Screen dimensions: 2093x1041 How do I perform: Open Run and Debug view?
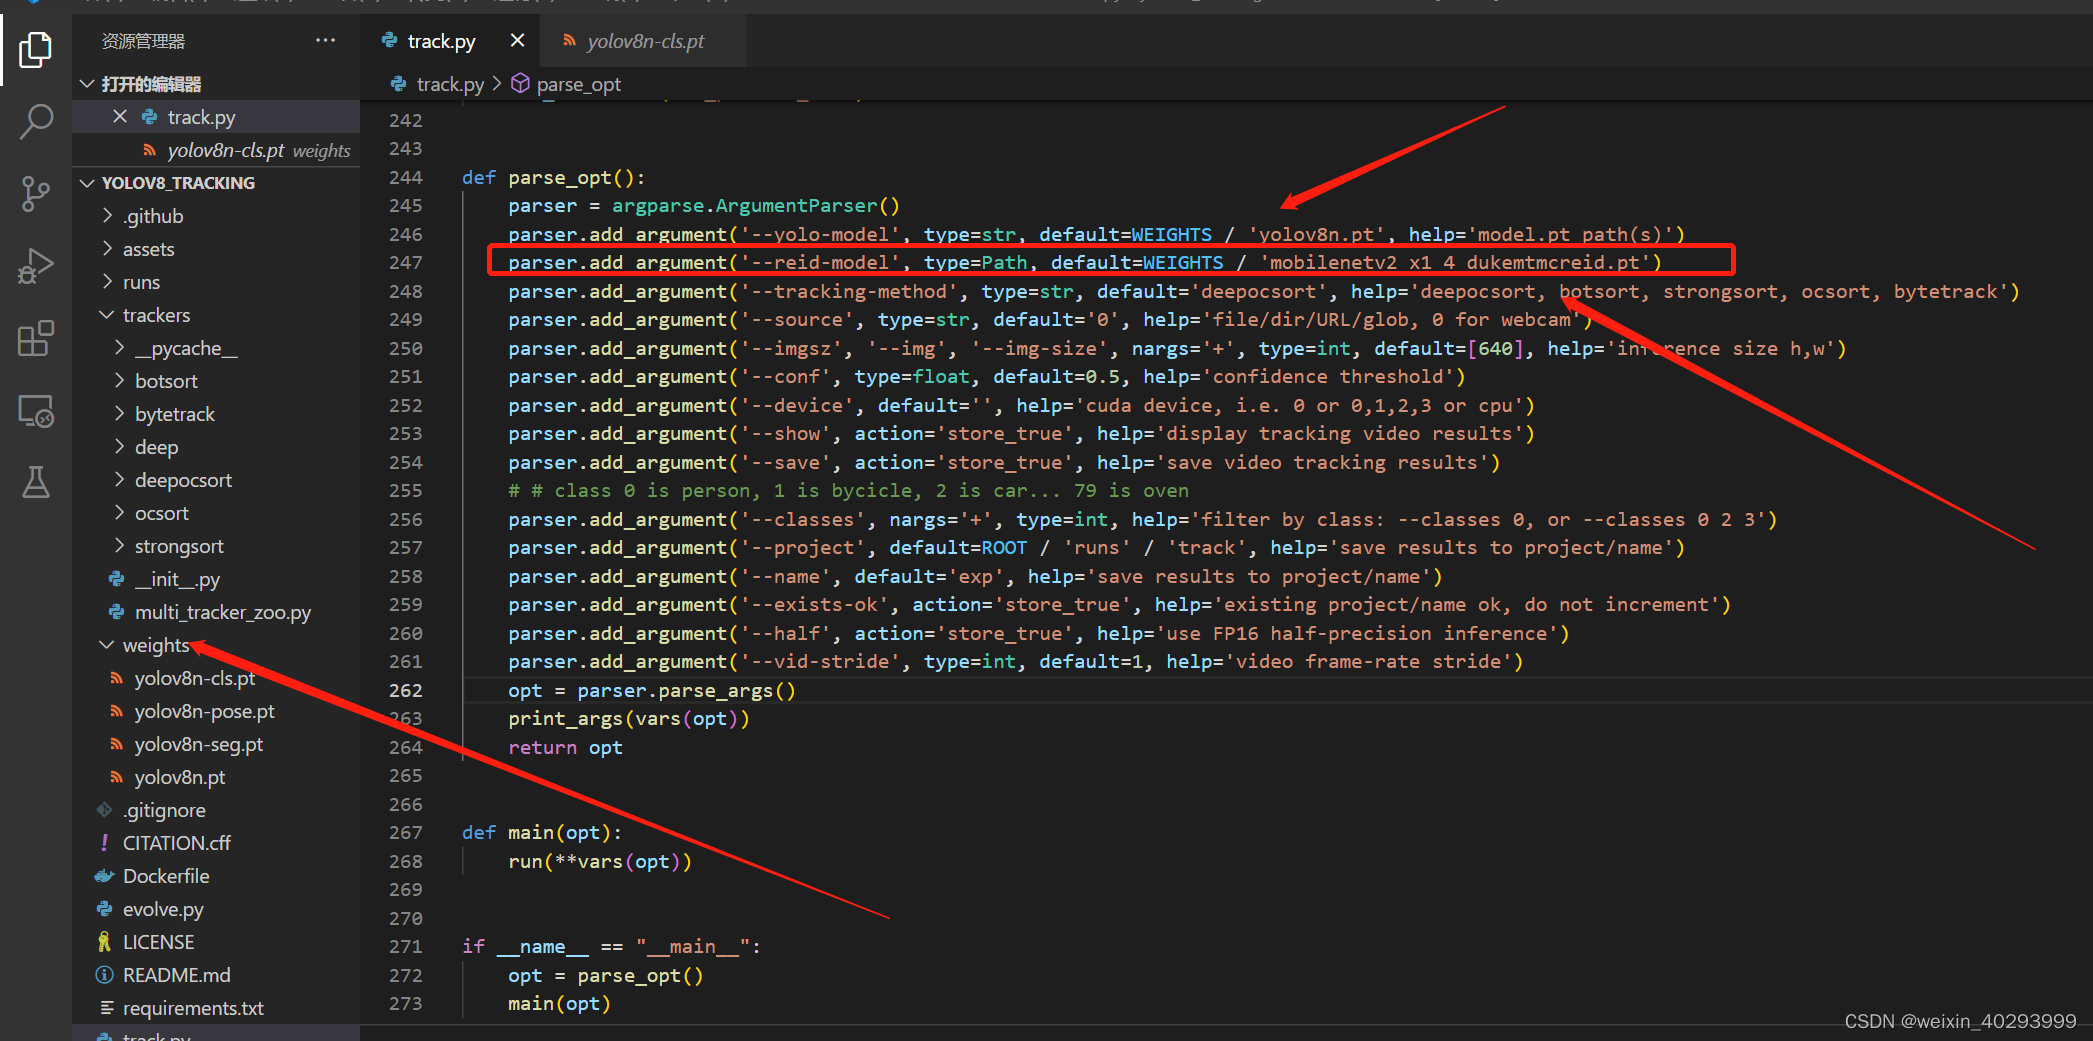(36, 266)
